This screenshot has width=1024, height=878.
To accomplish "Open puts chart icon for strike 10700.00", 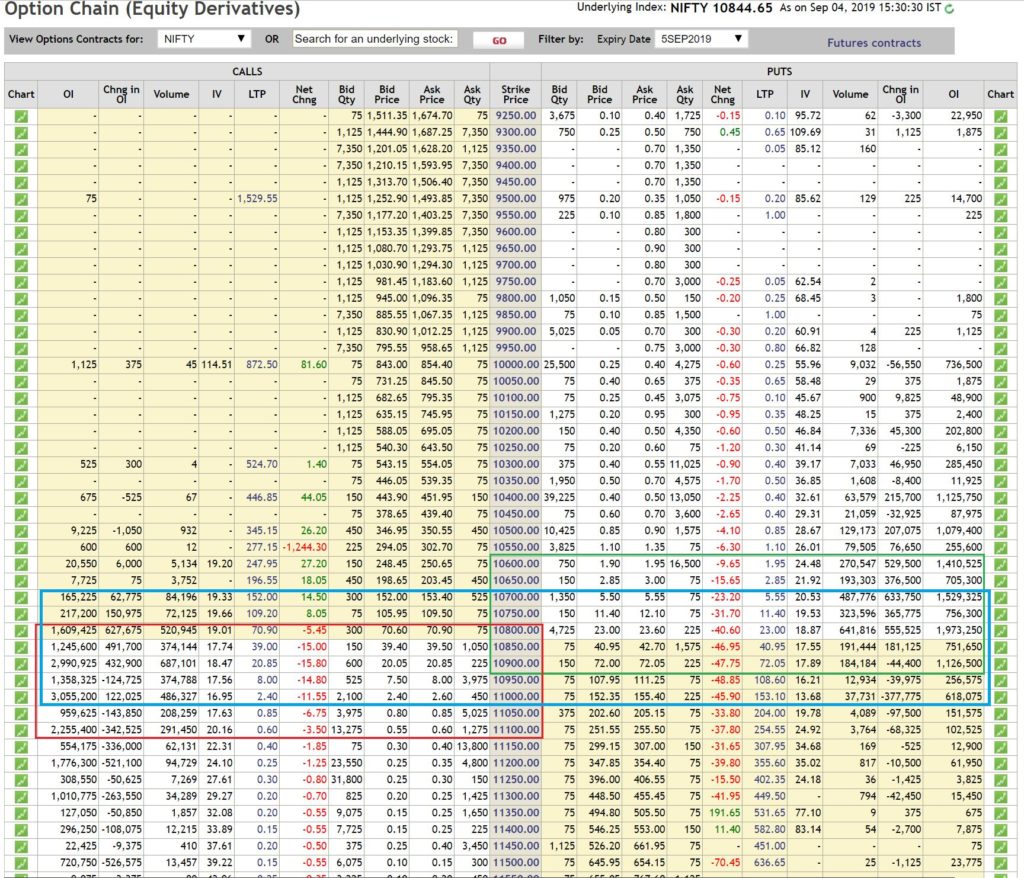I will coord(1000,598).
